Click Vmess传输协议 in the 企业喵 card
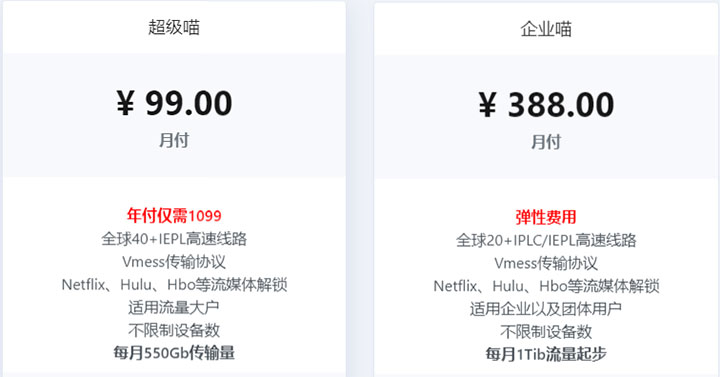 click(x=546, y=263)
